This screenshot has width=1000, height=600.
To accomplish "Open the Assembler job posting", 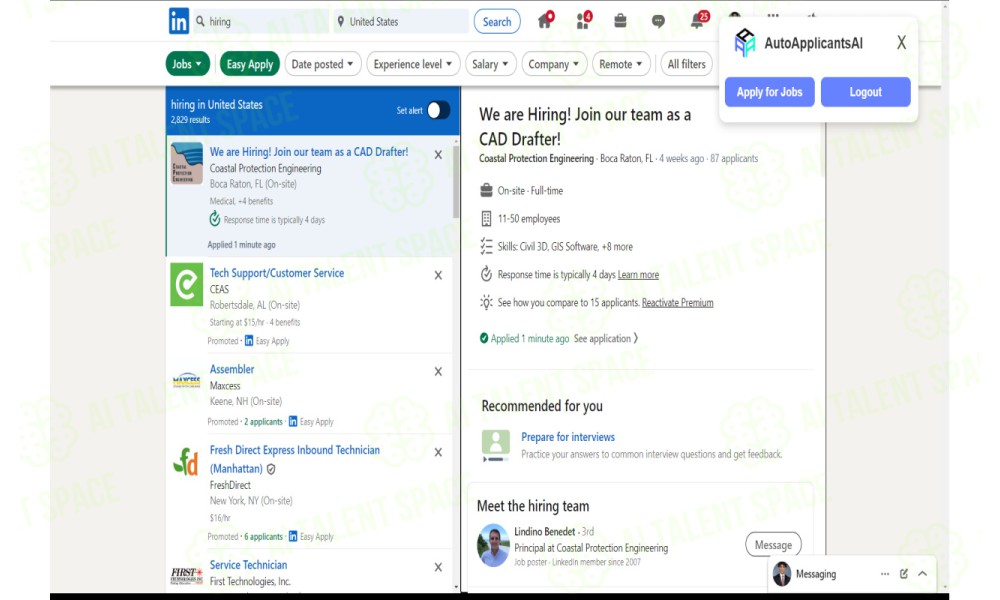I will [232, 369].
